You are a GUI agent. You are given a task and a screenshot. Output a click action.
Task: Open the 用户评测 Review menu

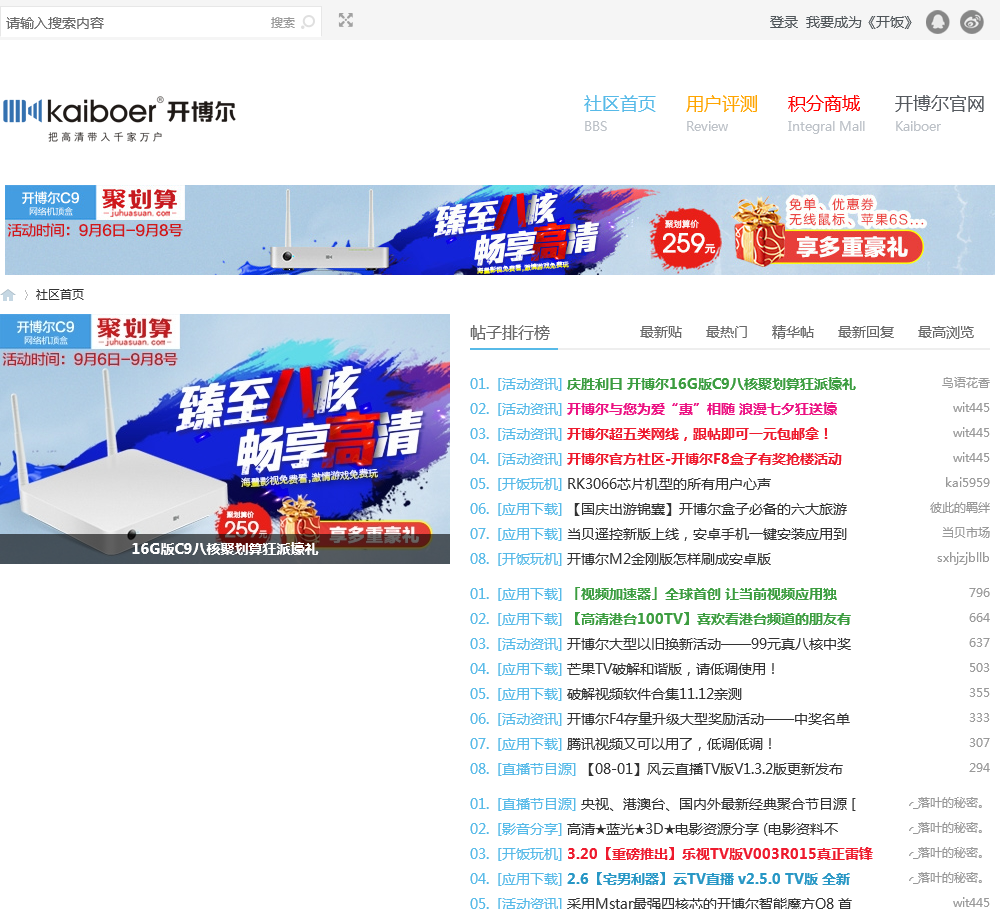pos(721,113)
